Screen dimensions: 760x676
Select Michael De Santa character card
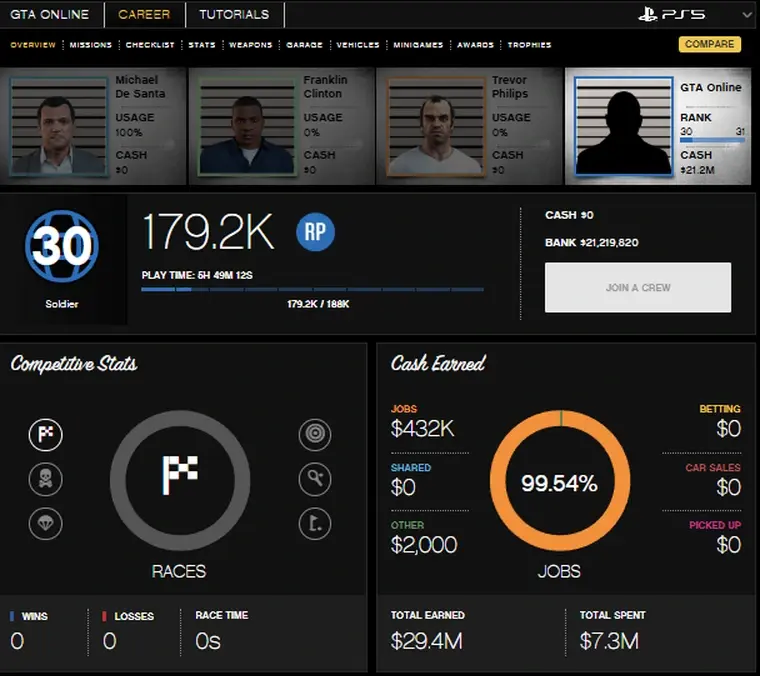tap(94, 126)
